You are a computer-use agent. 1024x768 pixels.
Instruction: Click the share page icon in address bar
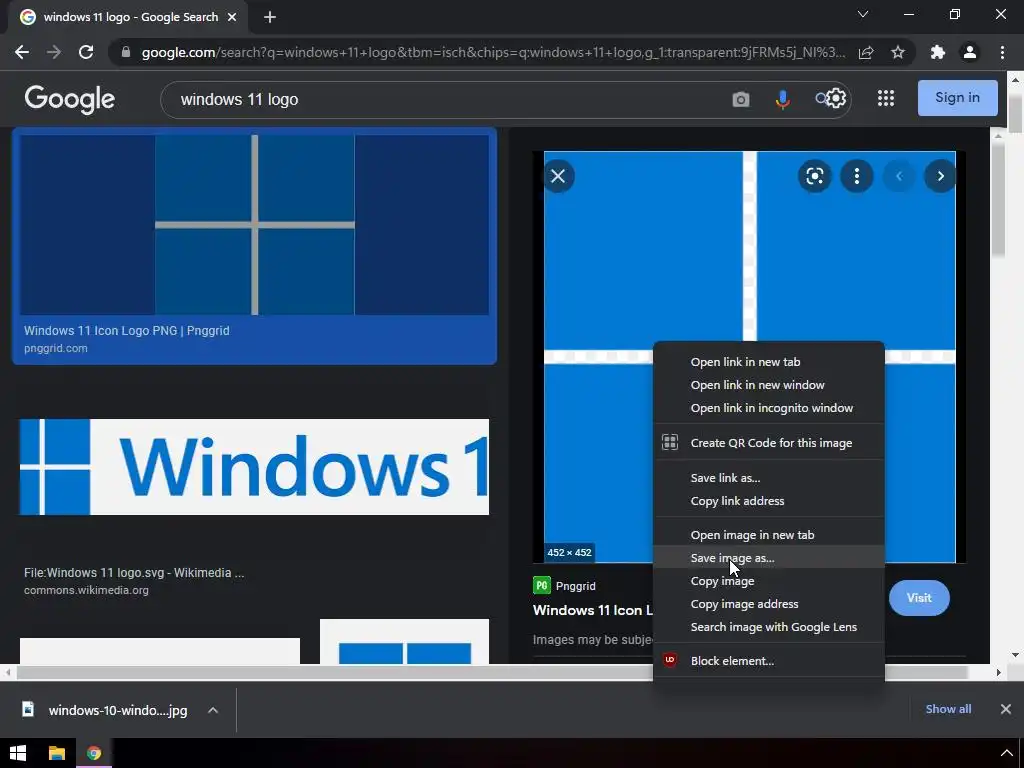866,52
